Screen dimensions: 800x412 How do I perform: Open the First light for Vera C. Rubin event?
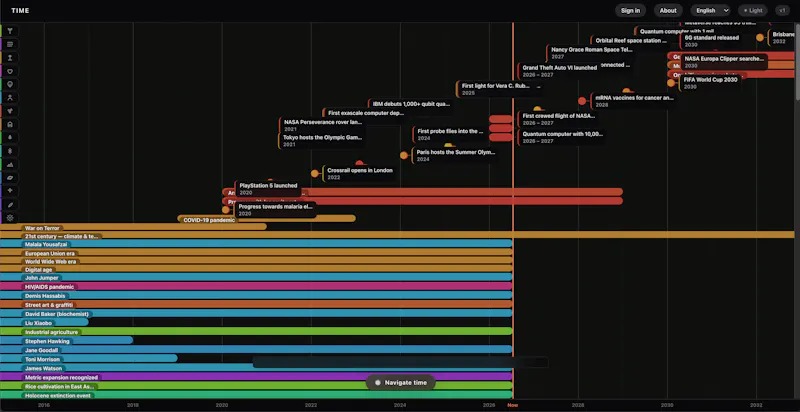click(x=500, y=89)
